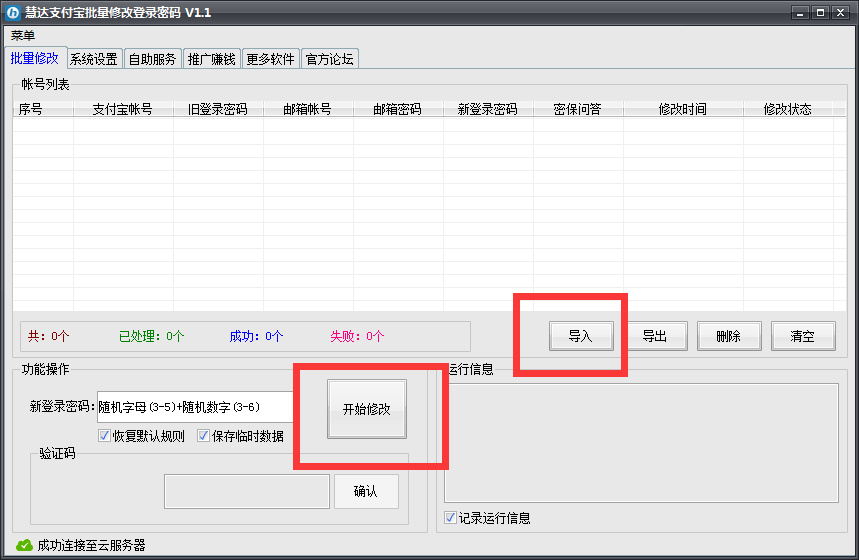
Task: Open the 官方论坛 tab
Action: pyautogui.click(x=329, y=59)
